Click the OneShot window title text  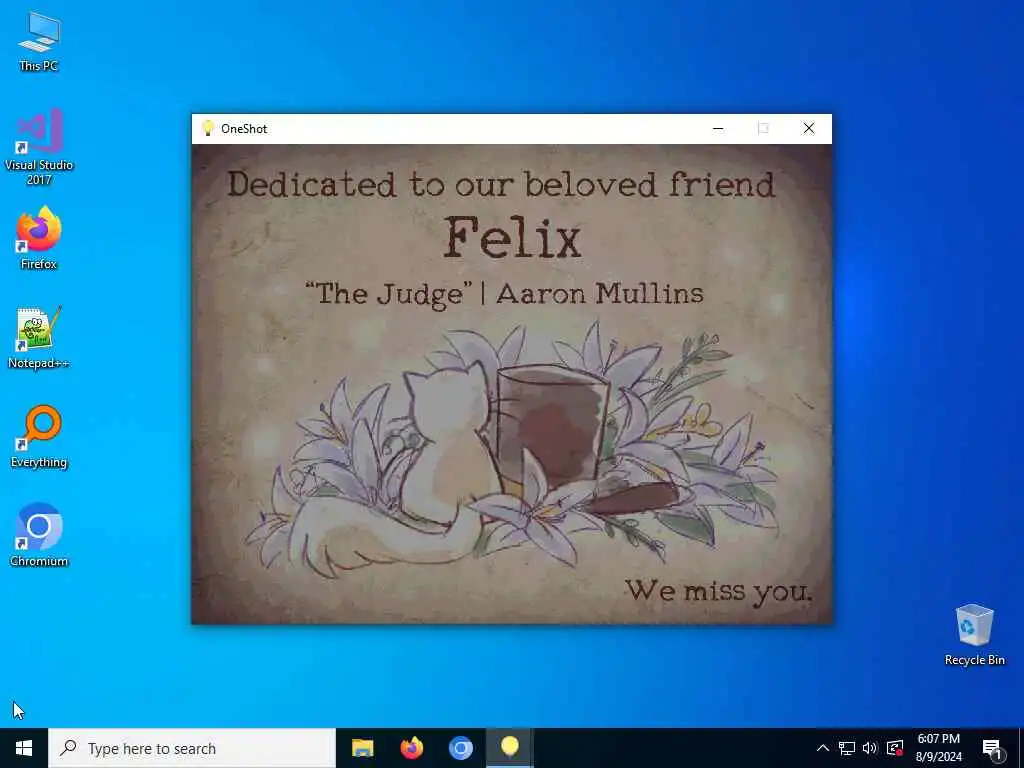click(x=244, y=129)
